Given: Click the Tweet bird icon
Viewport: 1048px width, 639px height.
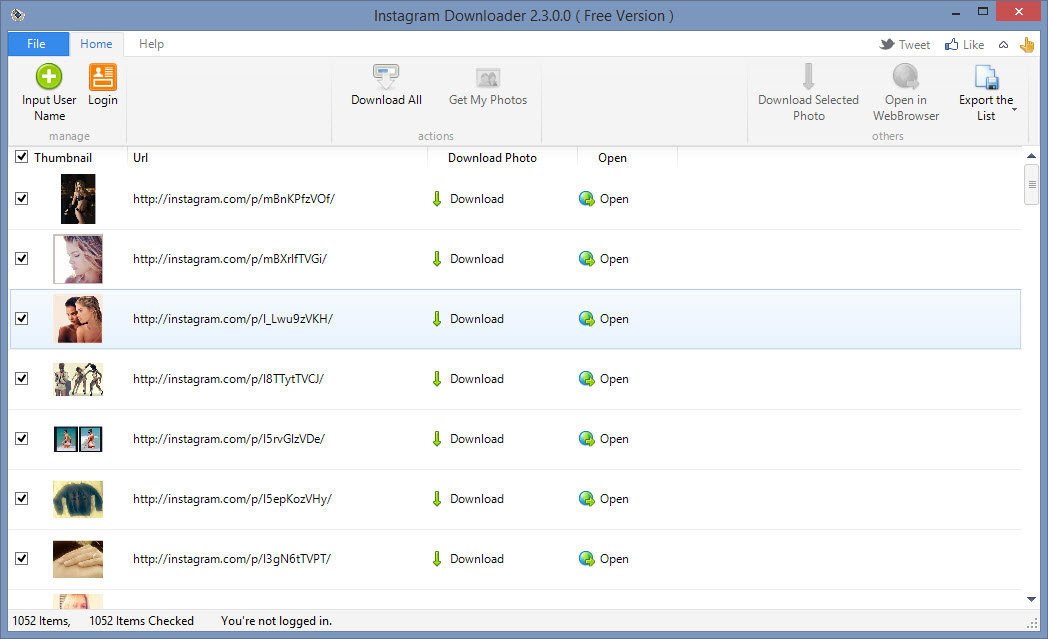Looking at the screenshot, I should [887, 44].
